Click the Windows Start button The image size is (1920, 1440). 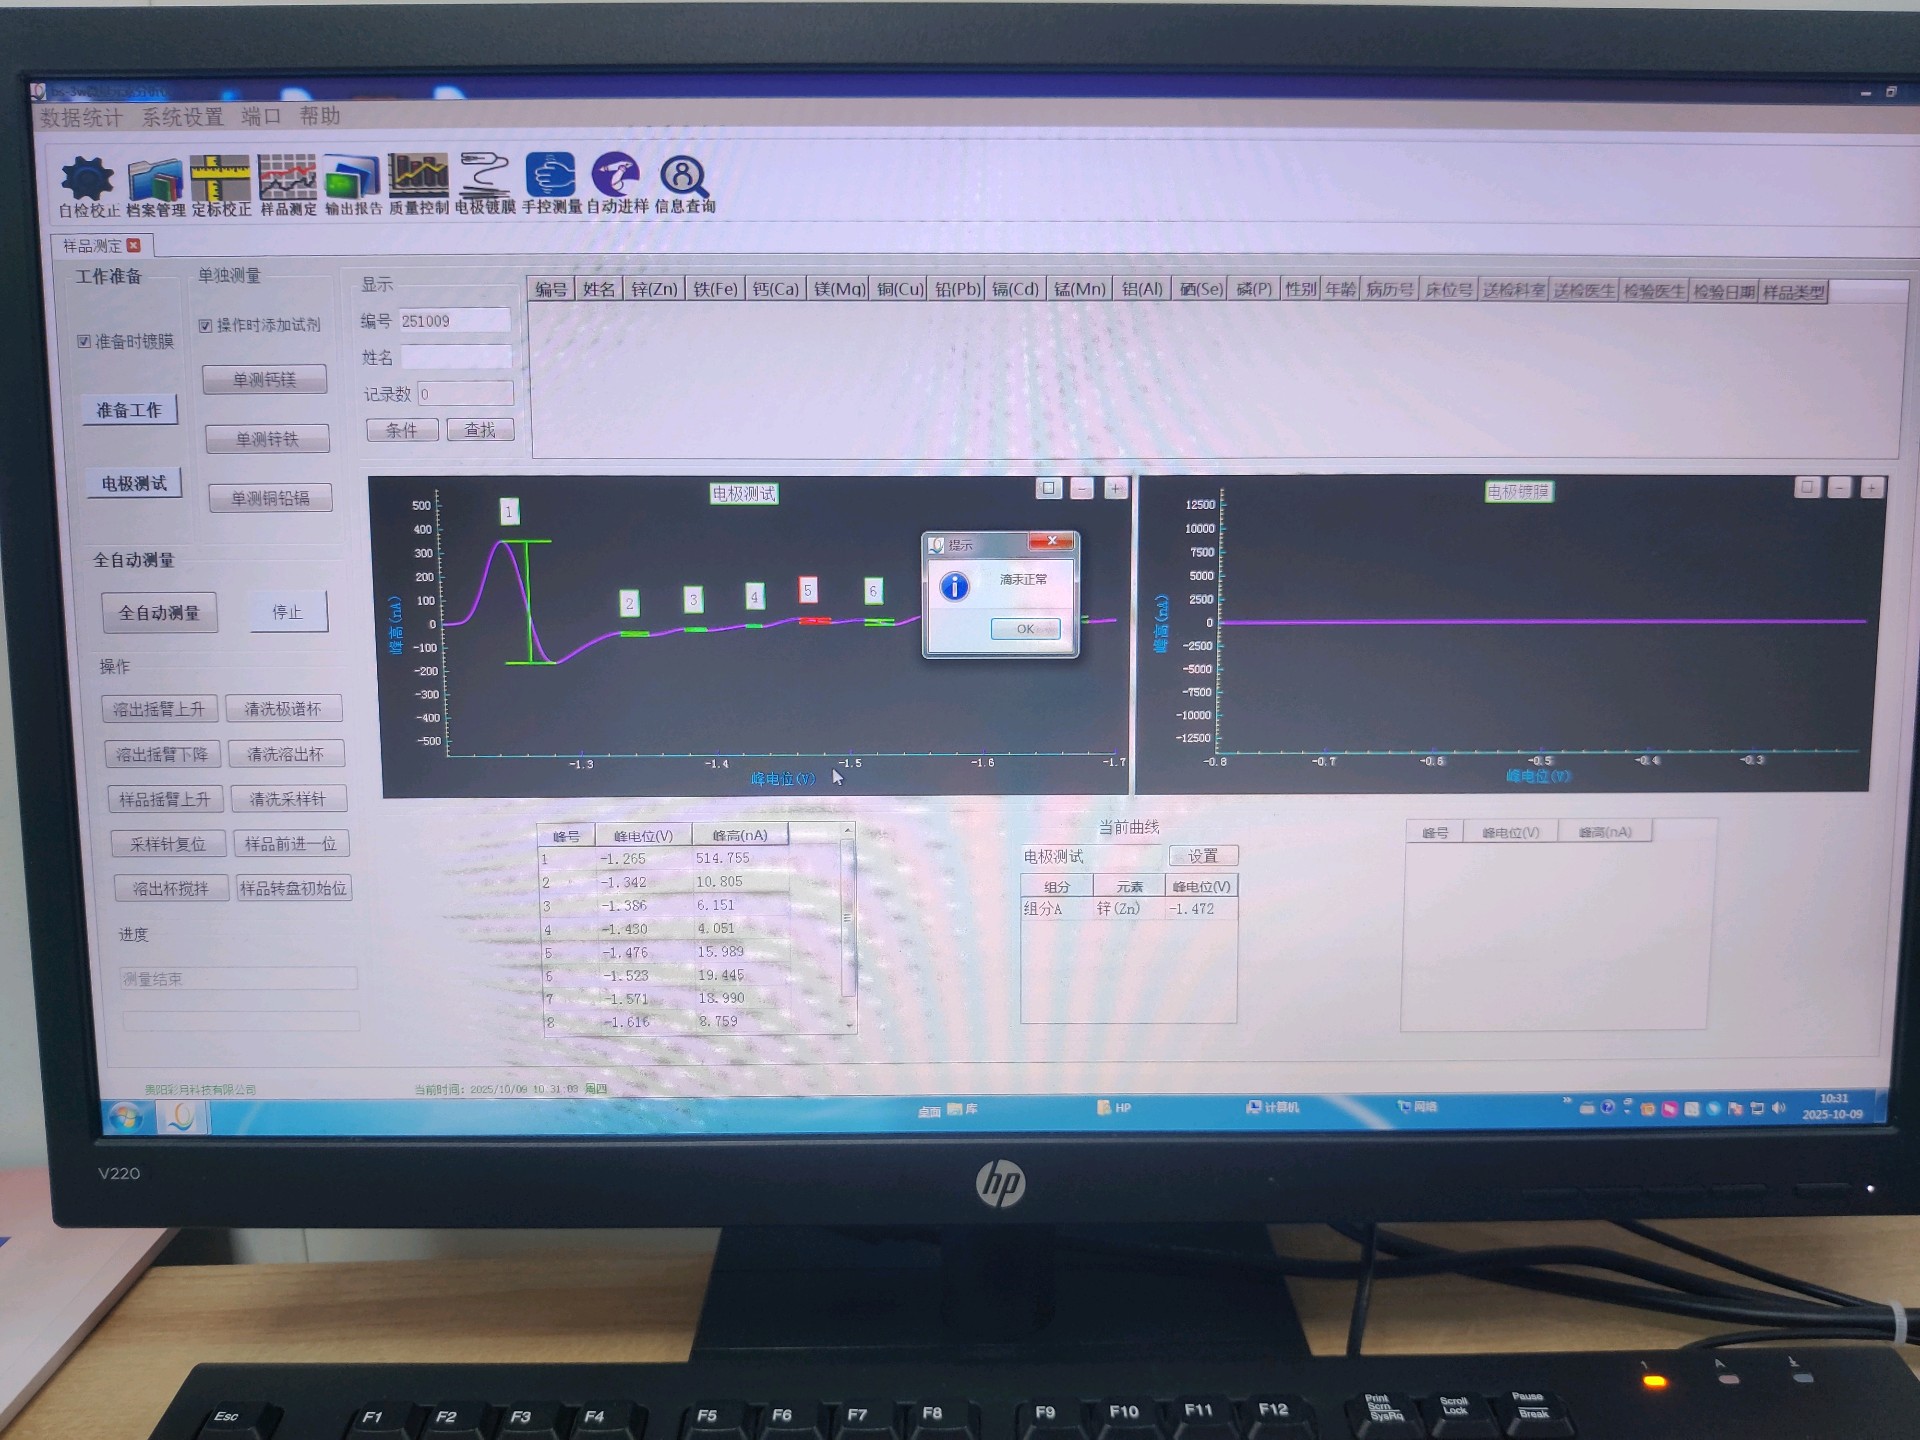coord(126,1117)
